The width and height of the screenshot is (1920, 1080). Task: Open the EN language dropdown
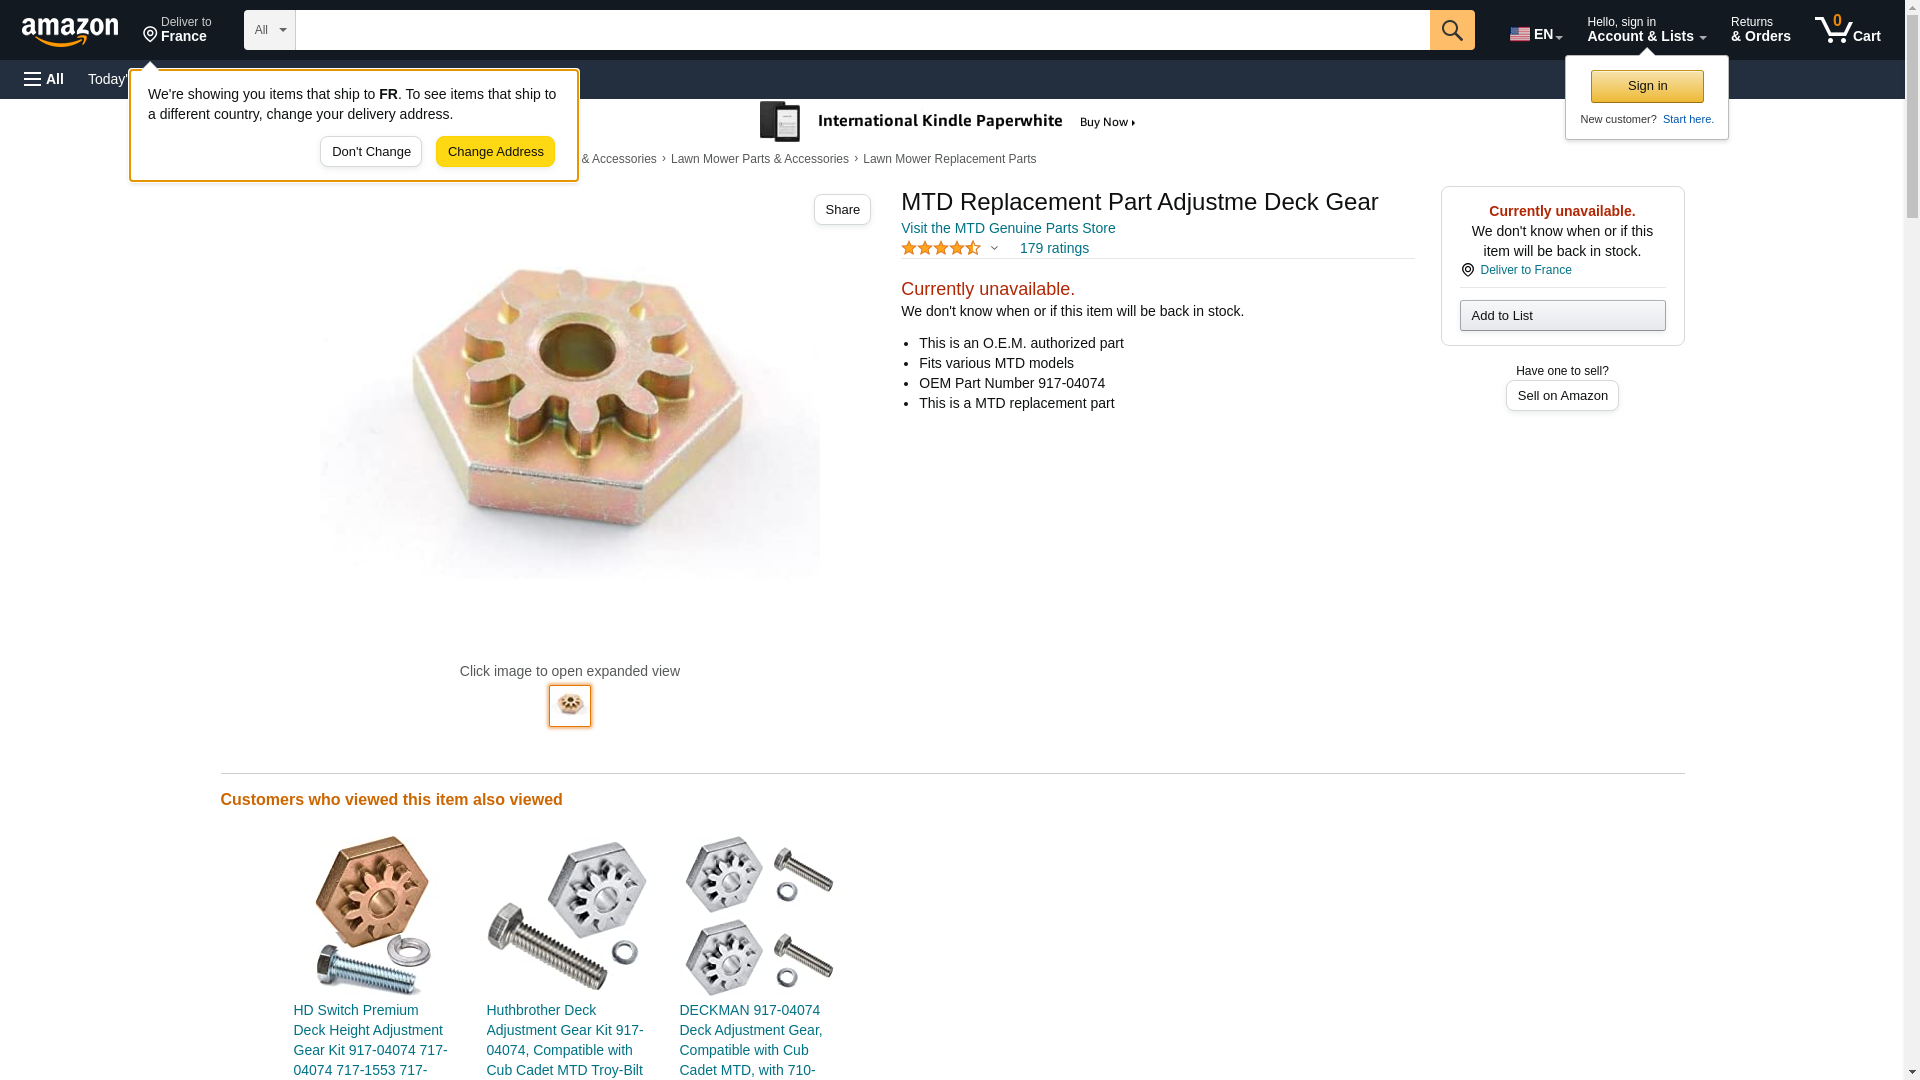[1536, 34]
